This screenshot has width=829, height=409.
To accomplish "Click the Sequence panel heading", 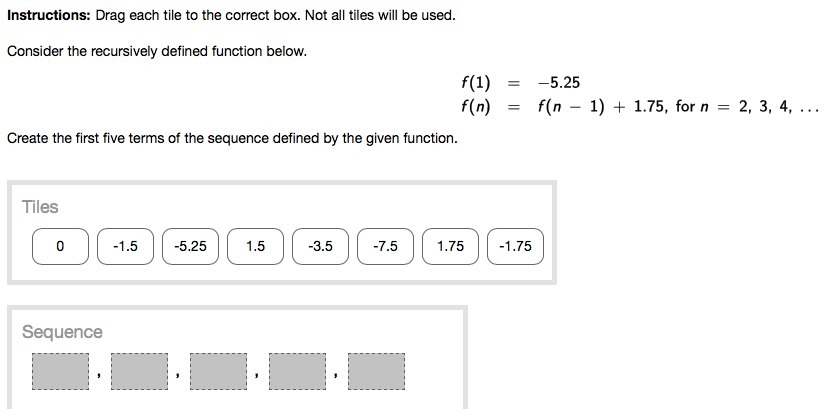I will point(62,332).
